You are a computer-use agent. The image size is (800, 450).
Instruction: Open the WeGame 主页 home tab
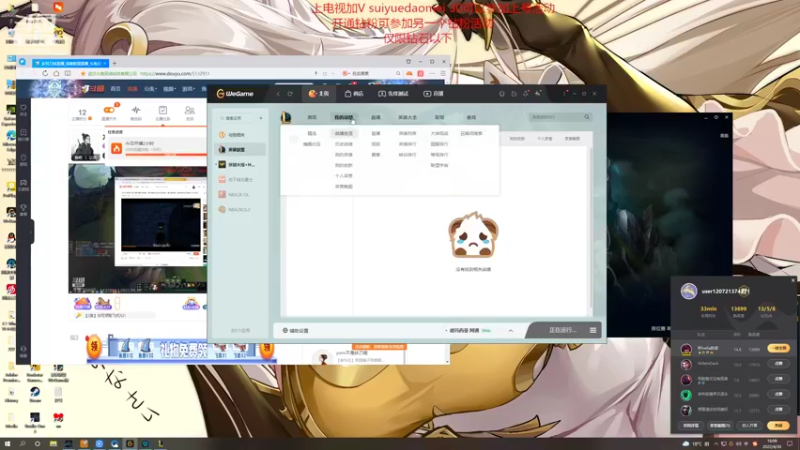pos(319,94)
